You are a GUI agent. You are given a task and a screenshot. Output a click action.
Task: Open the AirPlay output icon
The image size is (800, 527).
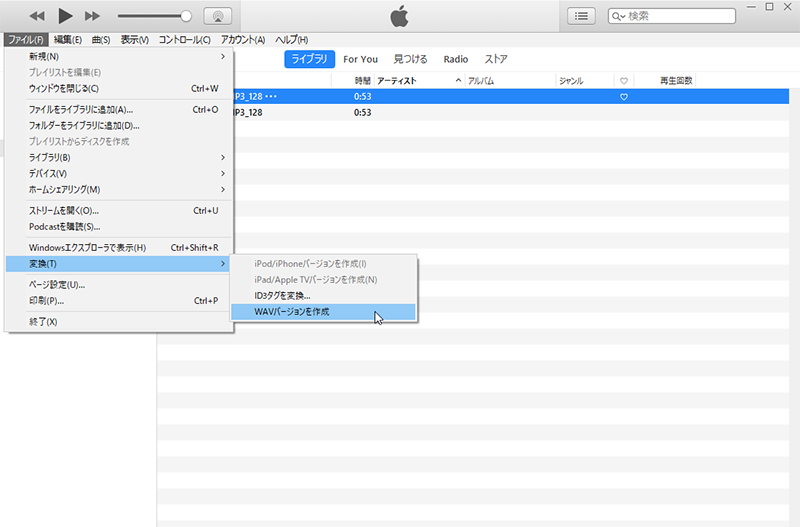point(218,16)
